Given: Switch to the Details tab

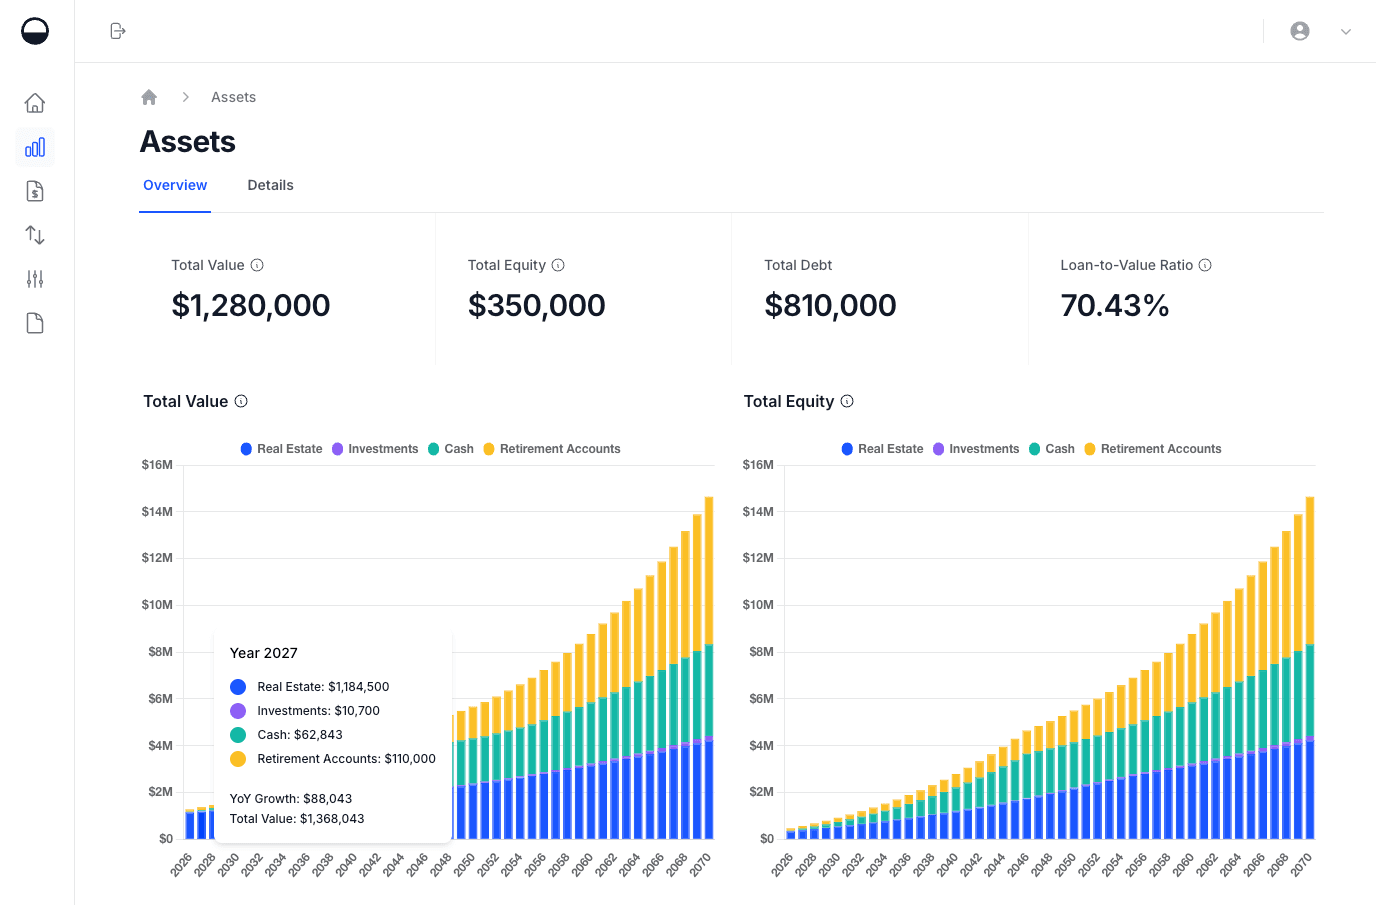Looking at the screenshot, I should point(270,185).
